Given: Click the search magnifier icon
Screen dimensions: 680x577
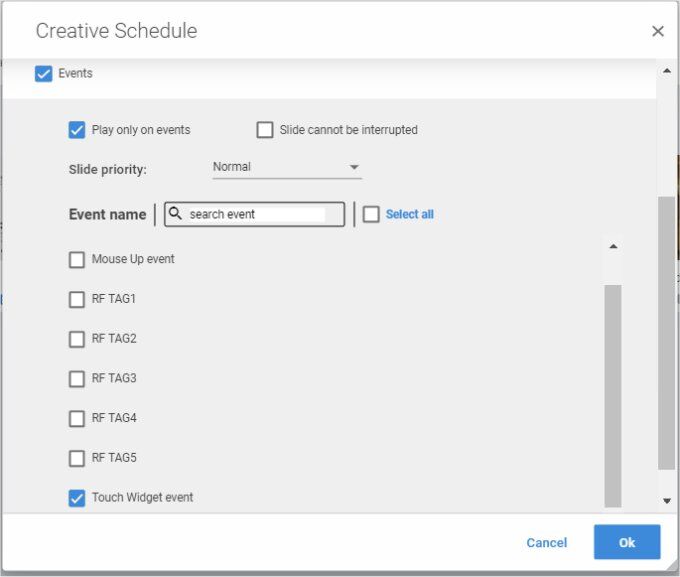Looking at the screenshot, I should pos(175,214).
